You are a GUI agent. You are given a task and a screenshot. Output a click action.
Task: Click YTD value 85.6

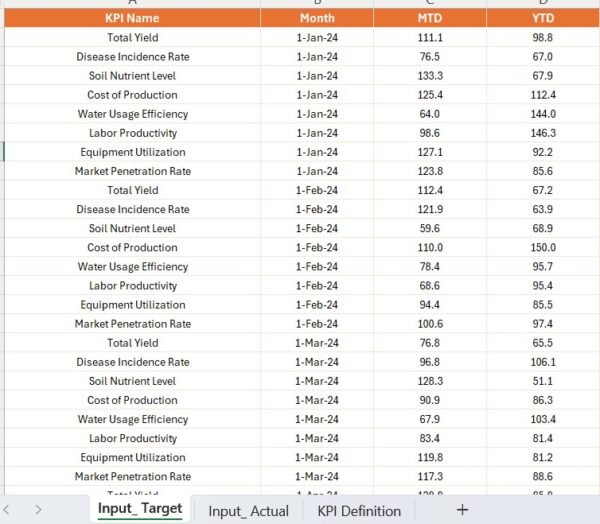coord(543,171)
